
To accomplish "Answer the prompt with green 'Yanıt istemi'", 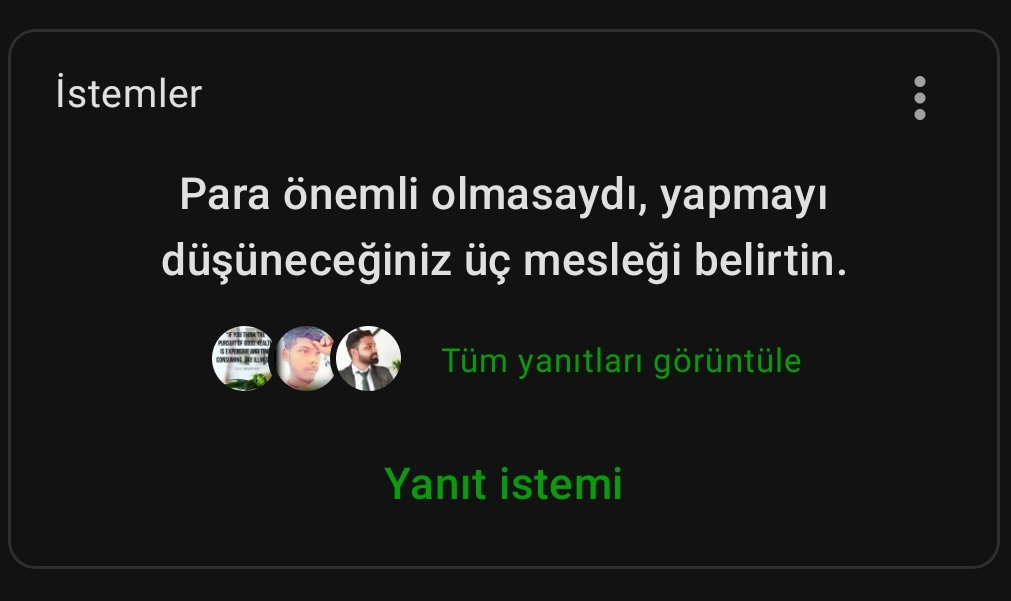I will pos(503,484).
